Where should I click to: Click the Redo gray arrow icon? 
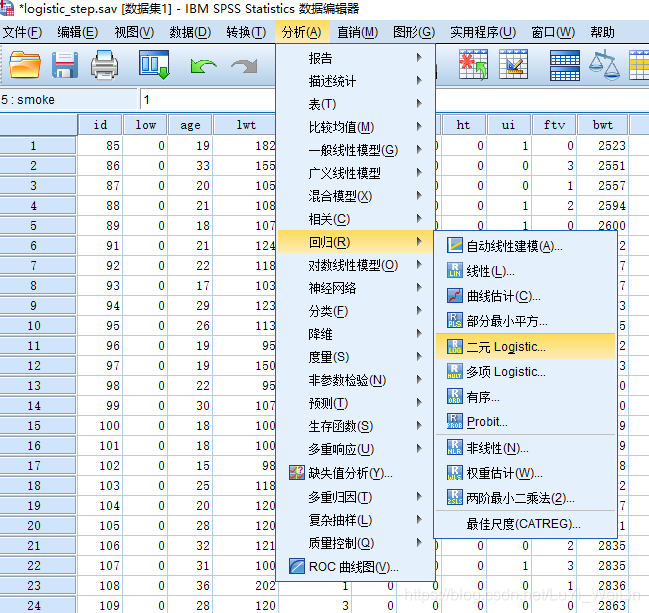coord(244,66)
